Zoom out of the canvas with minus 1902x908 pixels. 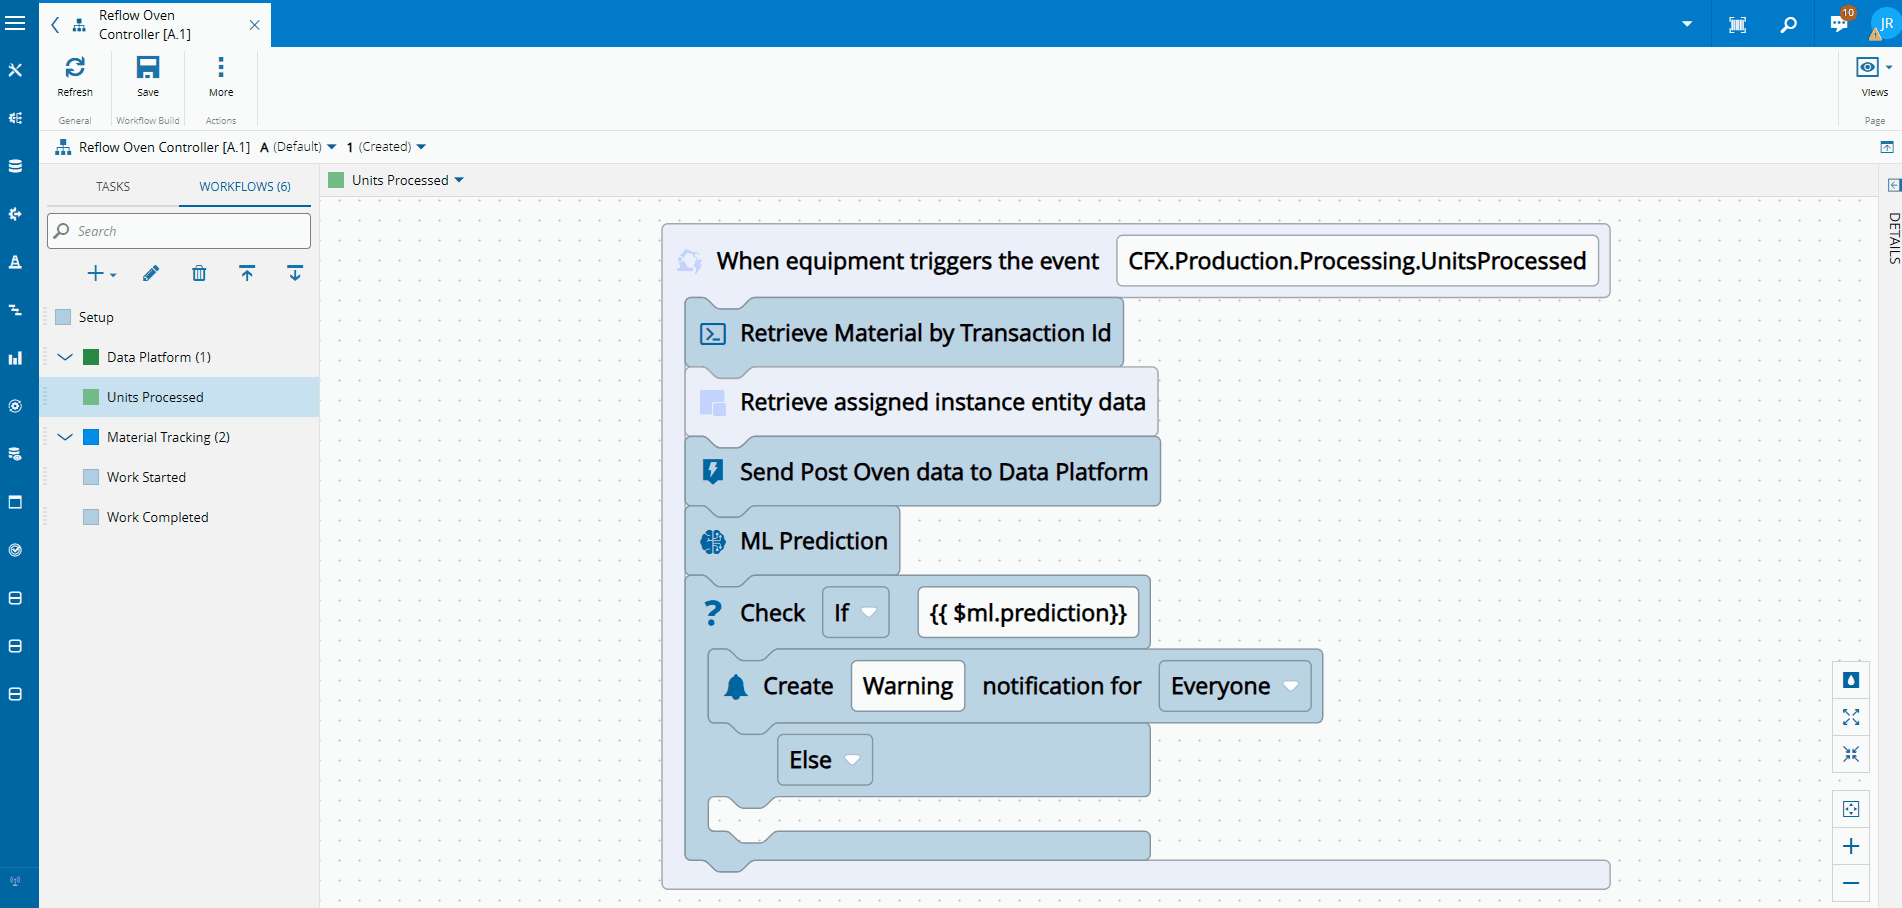click(x=1851, y=883)
